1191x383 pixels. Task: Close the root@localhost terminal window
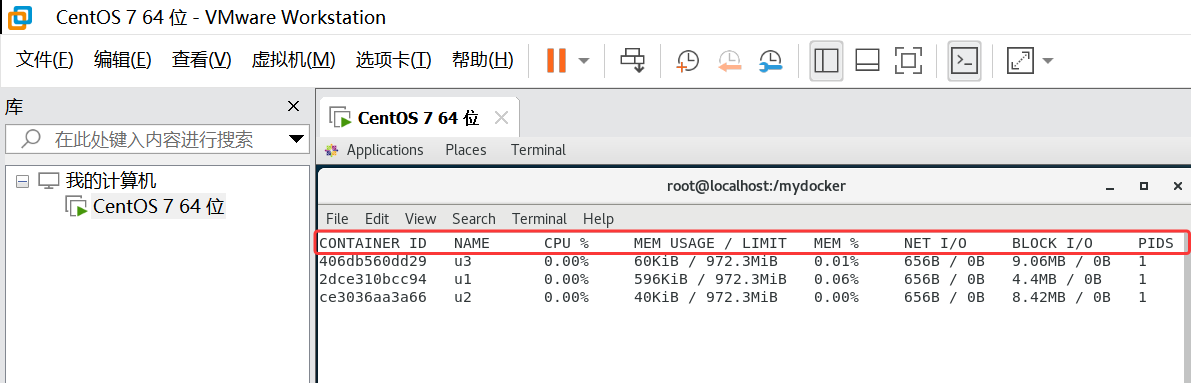1177,186
